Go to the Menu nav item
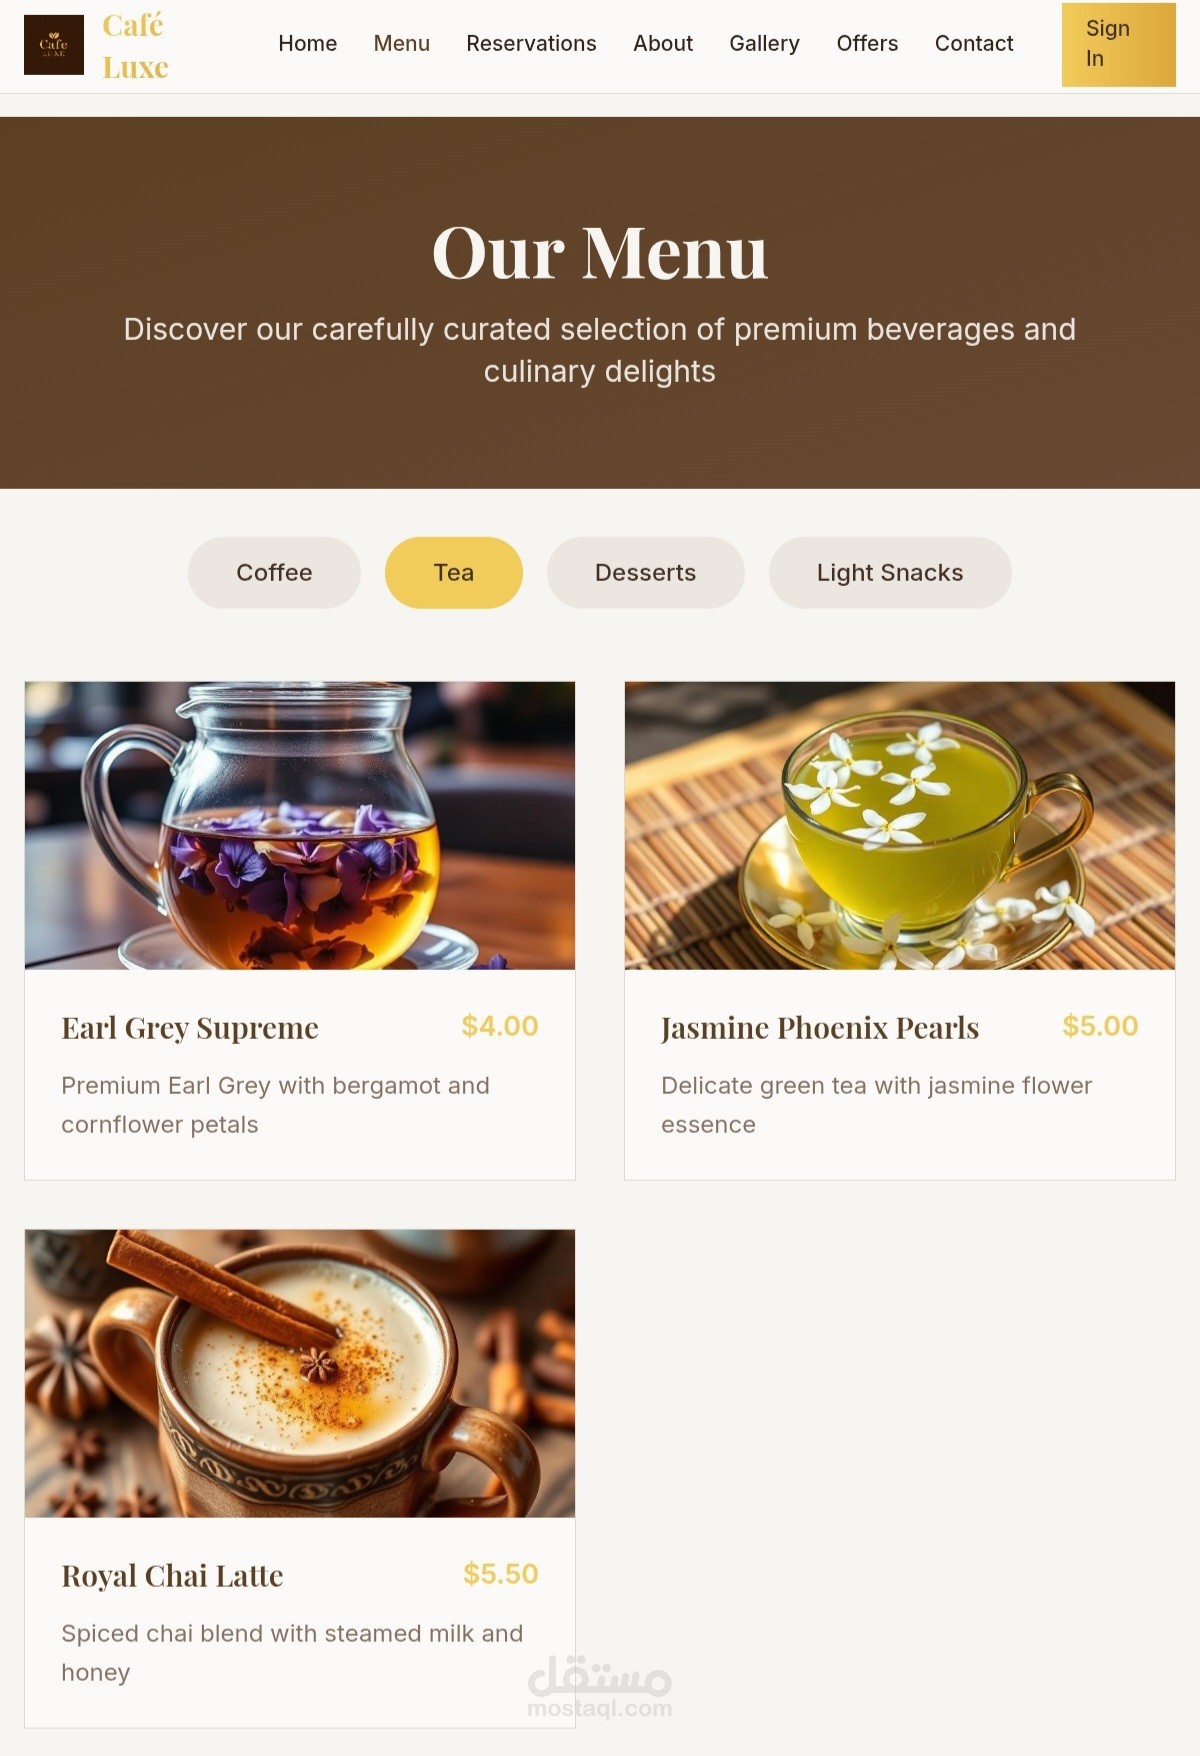The width and height of the screenshot is (1200, 1756). pyautogui.click(x=401, y=44)
